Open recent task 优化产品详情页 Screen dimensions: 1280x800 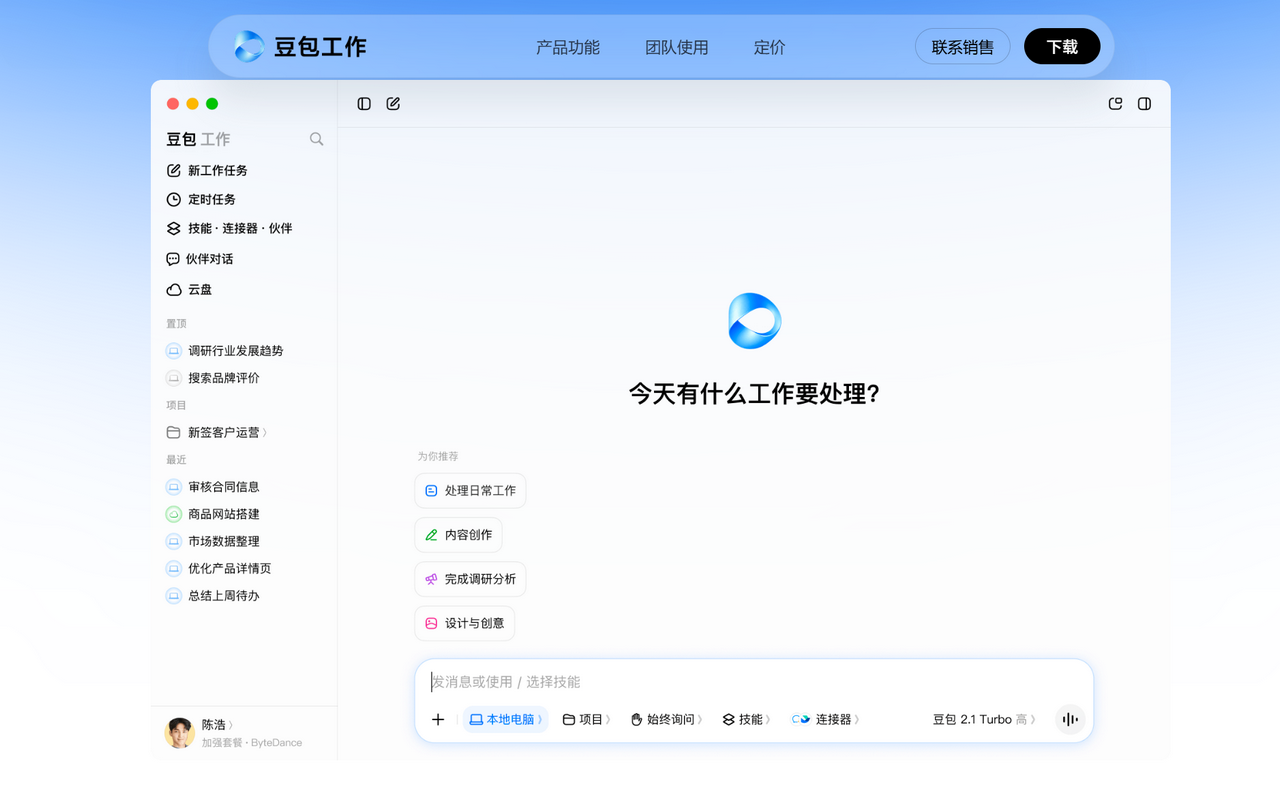[219, 567]
